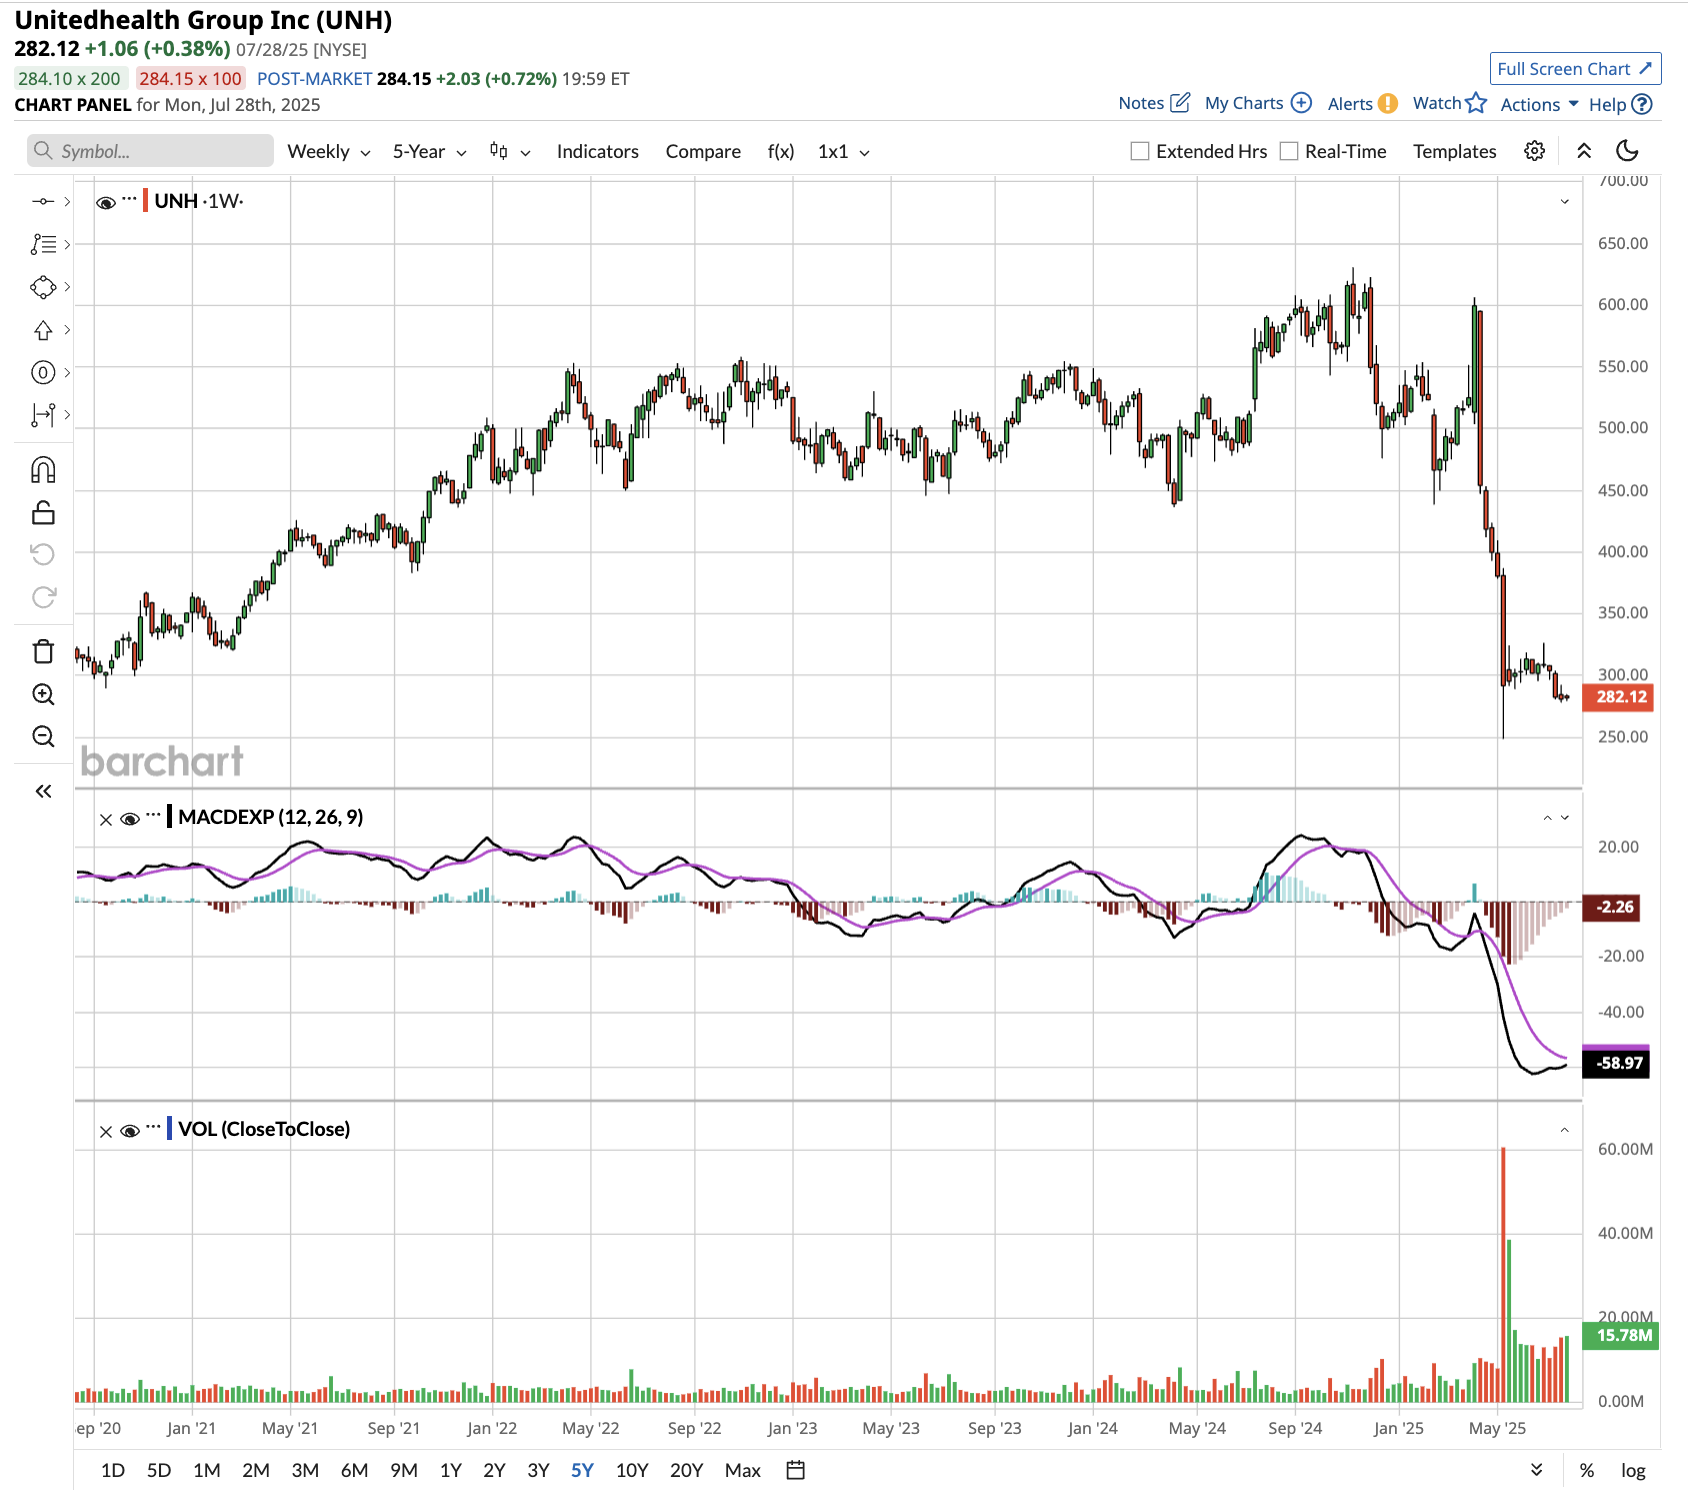Viewport: 1688px width, 1496px height.
Task: Enable Real-Time checkbox
Action: tap(1289, 151)
